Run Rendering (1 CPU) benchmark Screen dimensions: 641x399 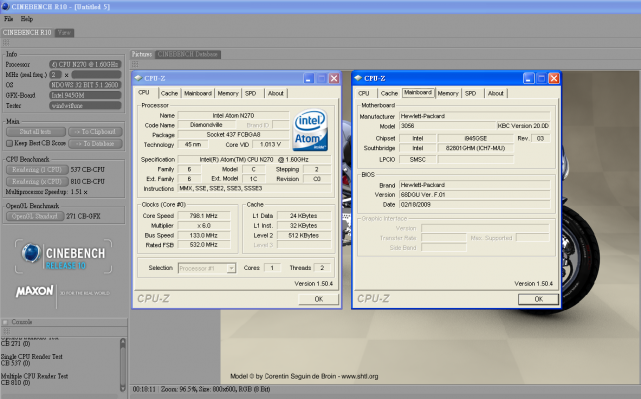(37, 170)
